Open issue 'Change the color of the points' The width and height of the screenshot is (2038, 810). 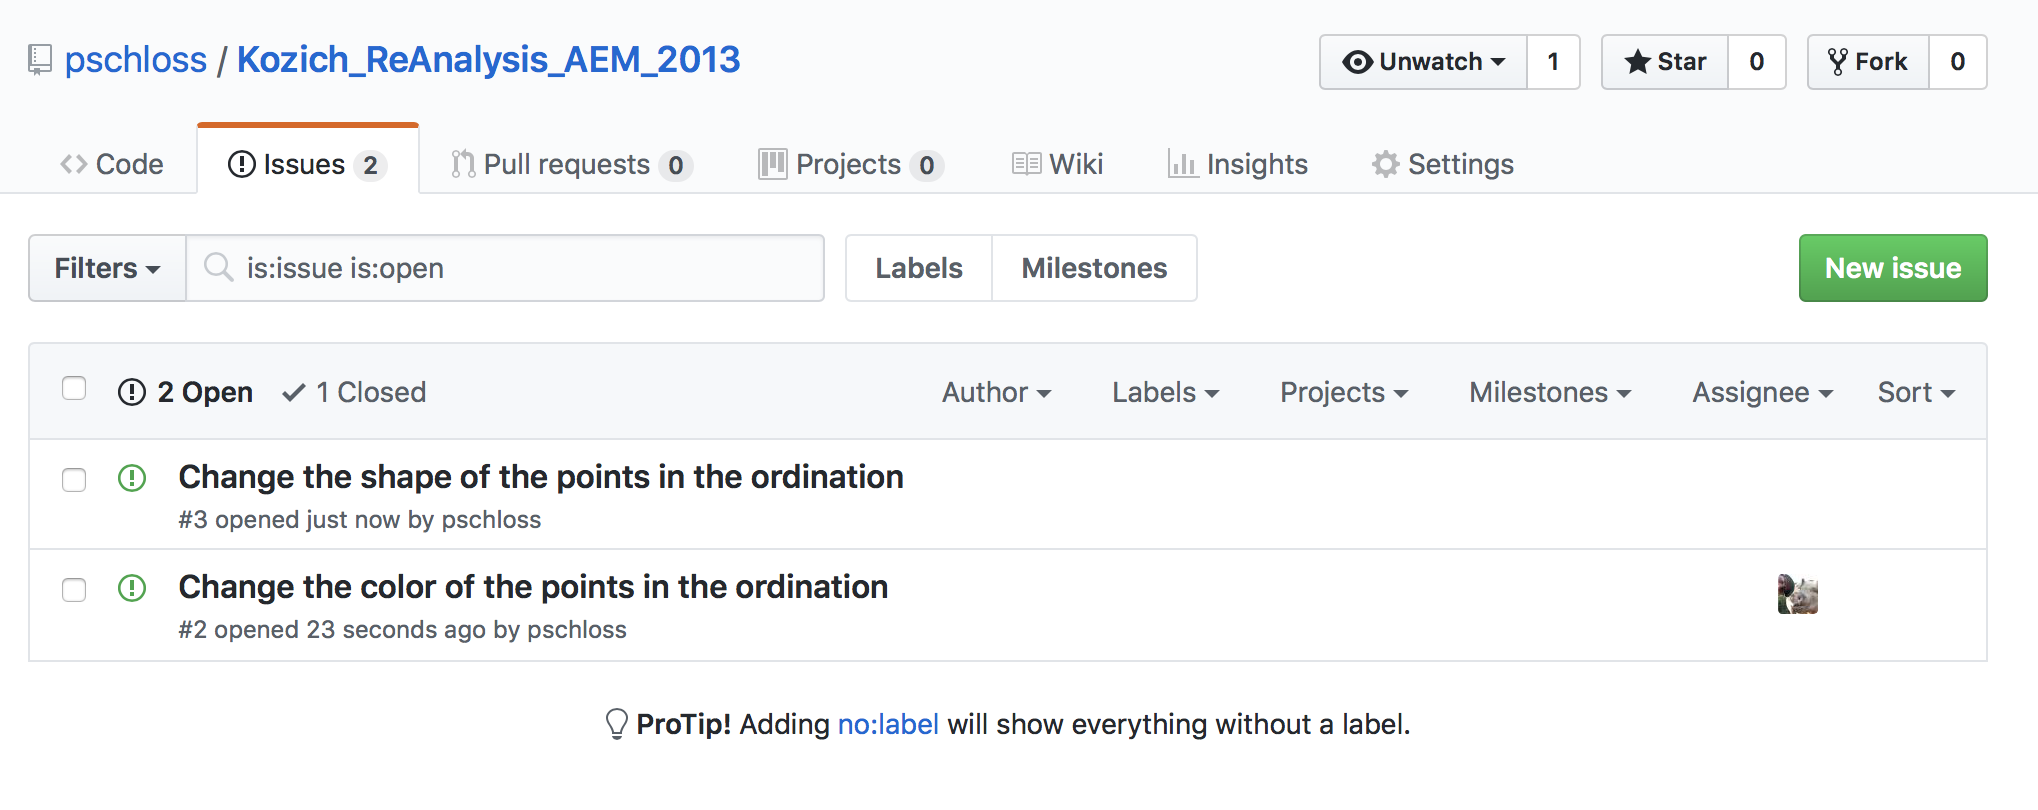tap(533, 587)
